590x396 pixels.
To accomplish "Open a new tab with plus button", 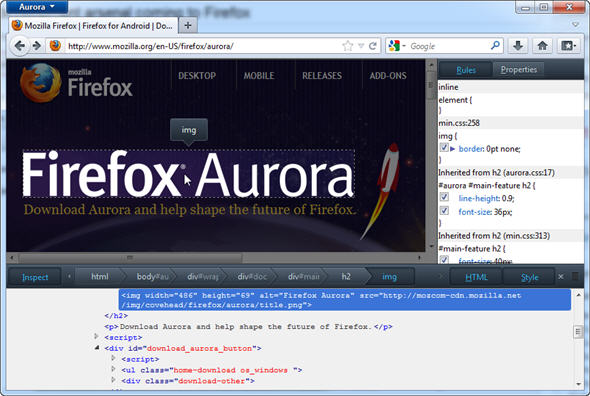I will (x=188, y=26).
